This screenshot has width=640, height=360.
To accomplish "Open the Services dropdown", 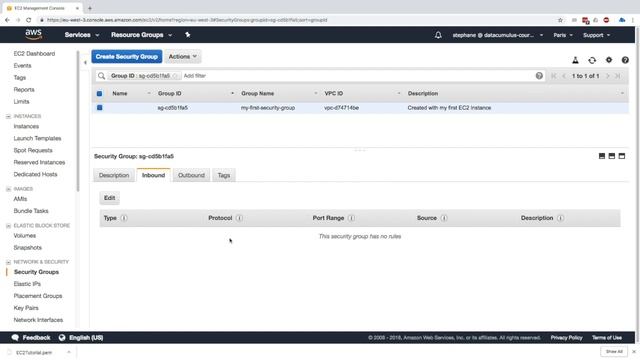I will pos(82,35).
